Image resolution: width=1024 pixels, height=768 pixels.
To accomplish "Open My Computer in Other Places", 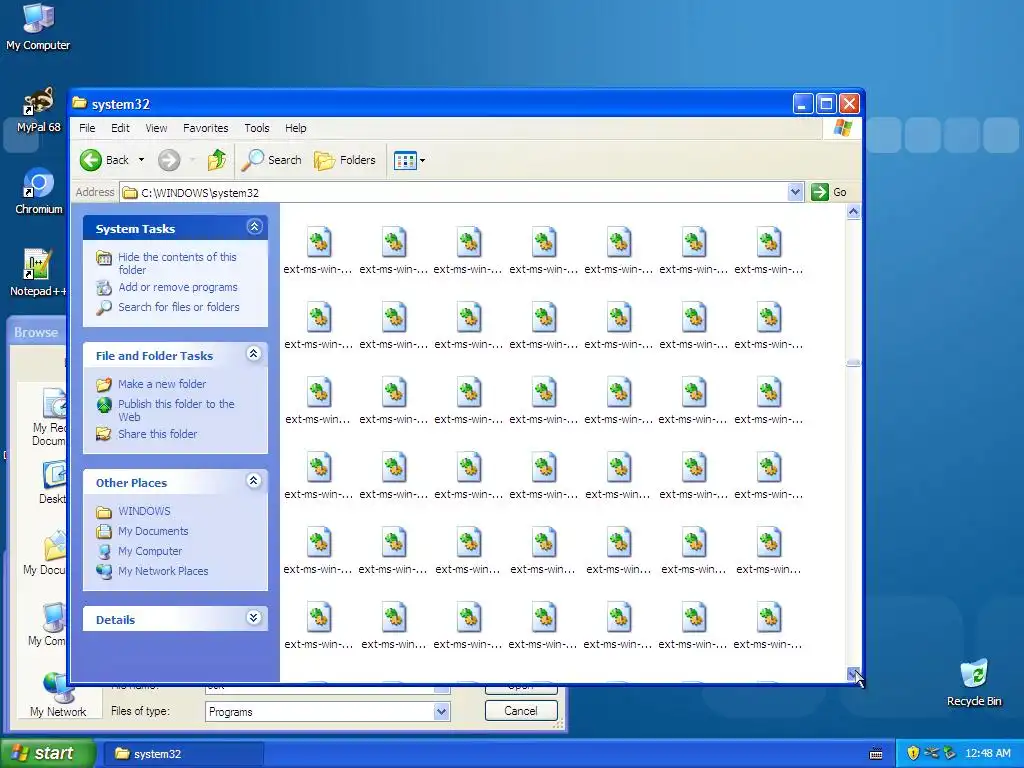I will 150,551.
